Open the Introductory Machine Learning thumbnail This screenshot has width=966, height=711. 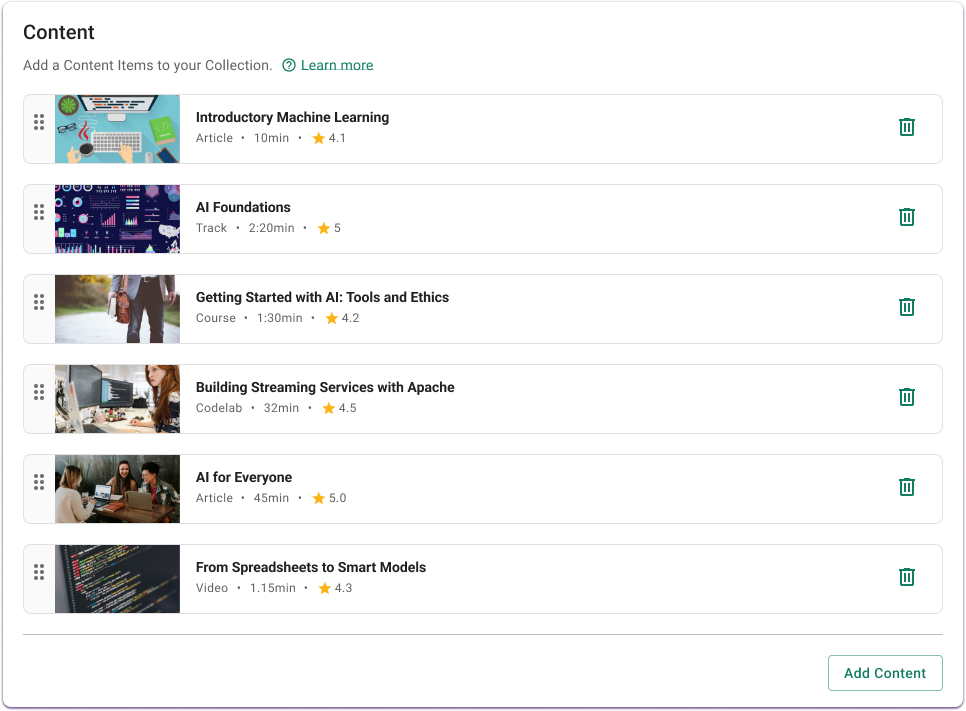117,129
